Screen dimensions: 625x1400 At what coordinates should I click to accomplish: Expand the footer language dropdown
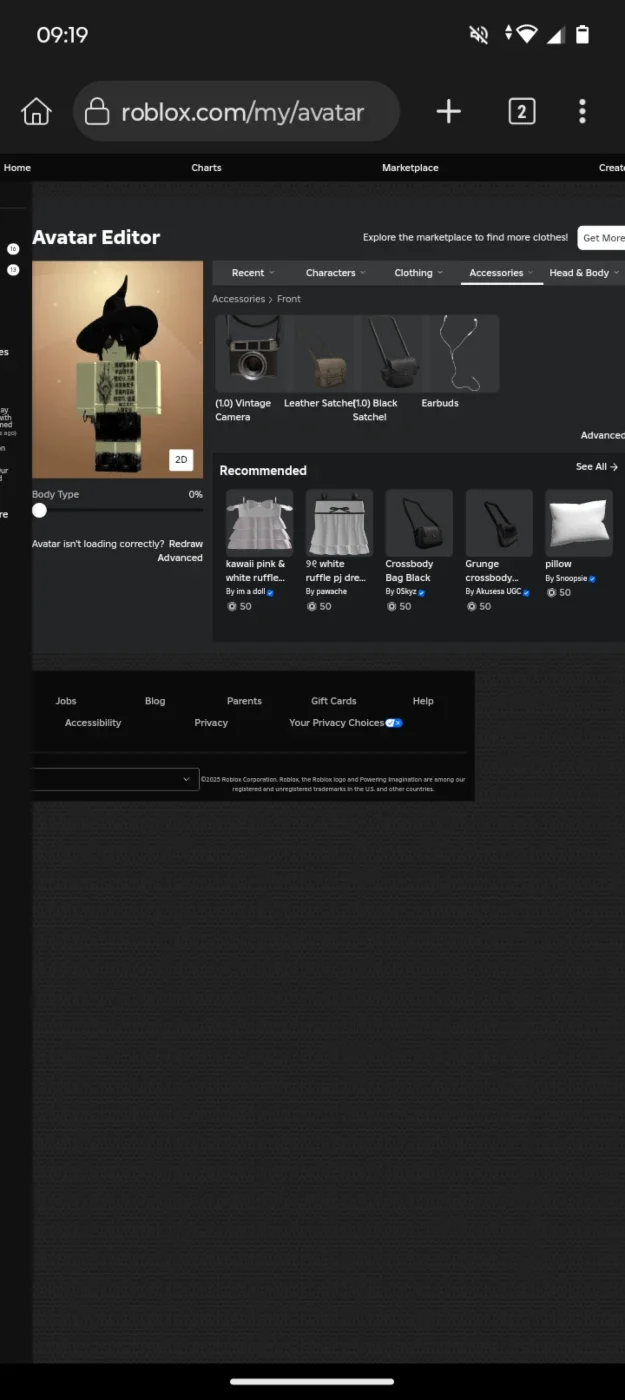point(115,779)
